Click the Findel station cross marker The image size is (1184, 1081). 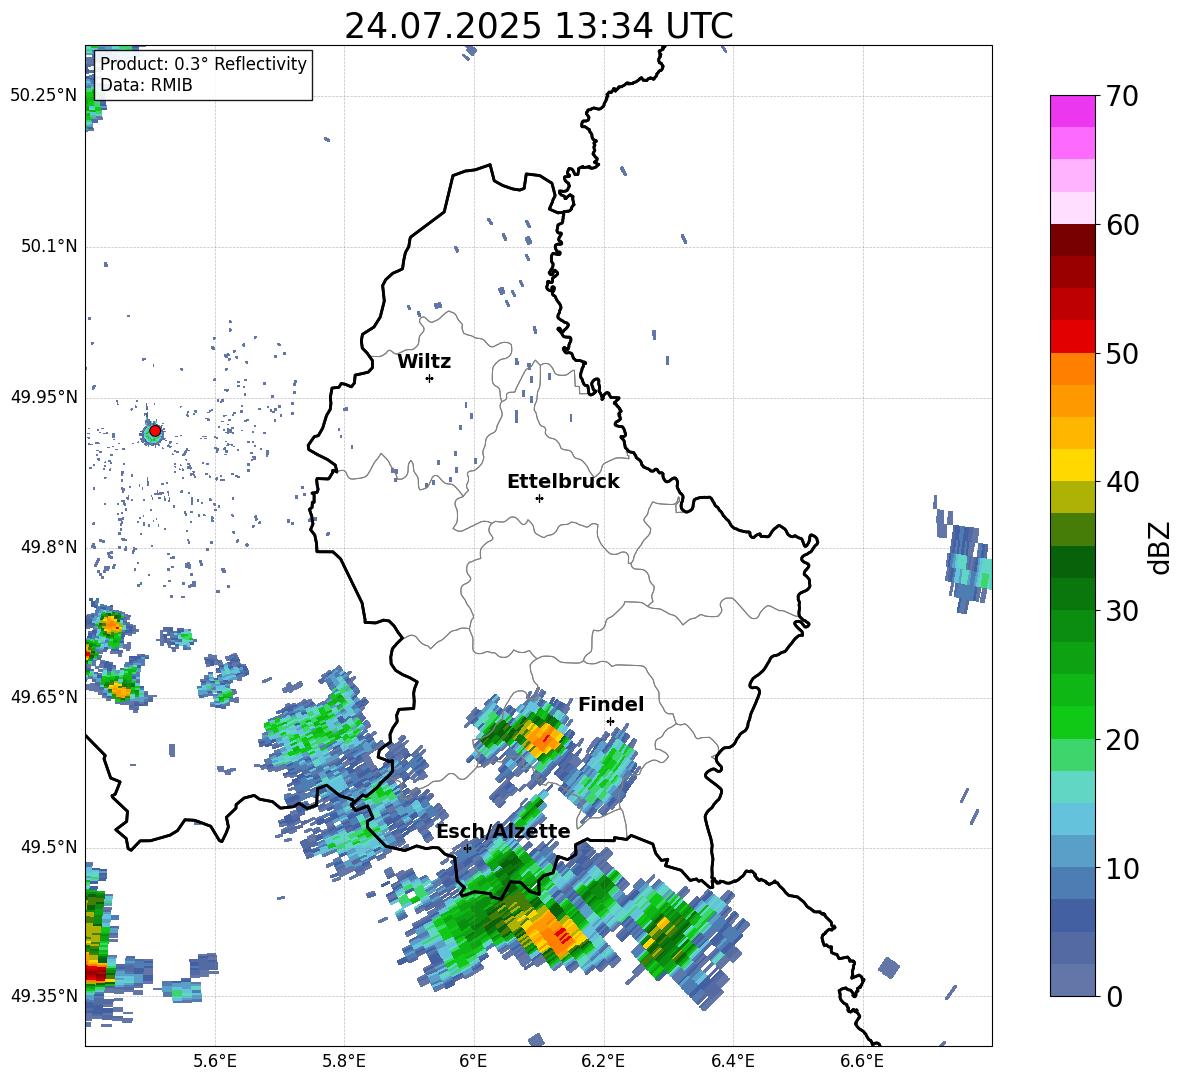[x=610, y=721]
